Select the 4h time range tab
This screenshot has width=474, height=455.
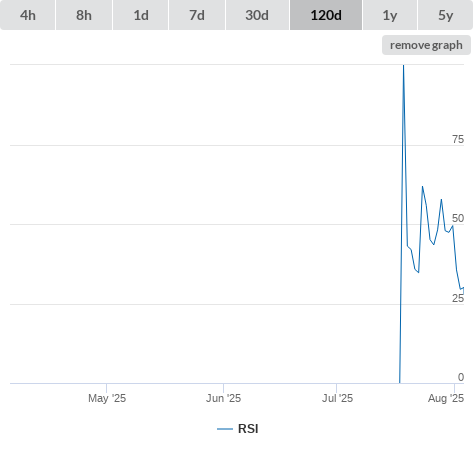(x=28, y=15)
